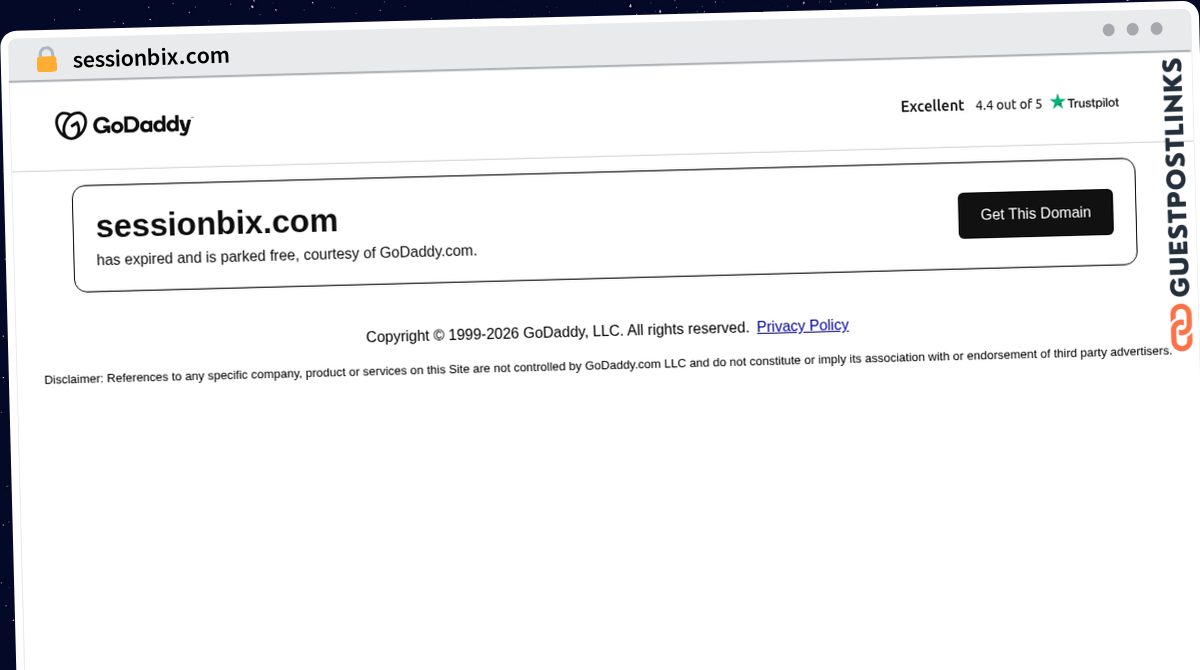Click the sessionbix.com heading
Viewport: 1200px width, 670px height.
click(x=217, y=223)
